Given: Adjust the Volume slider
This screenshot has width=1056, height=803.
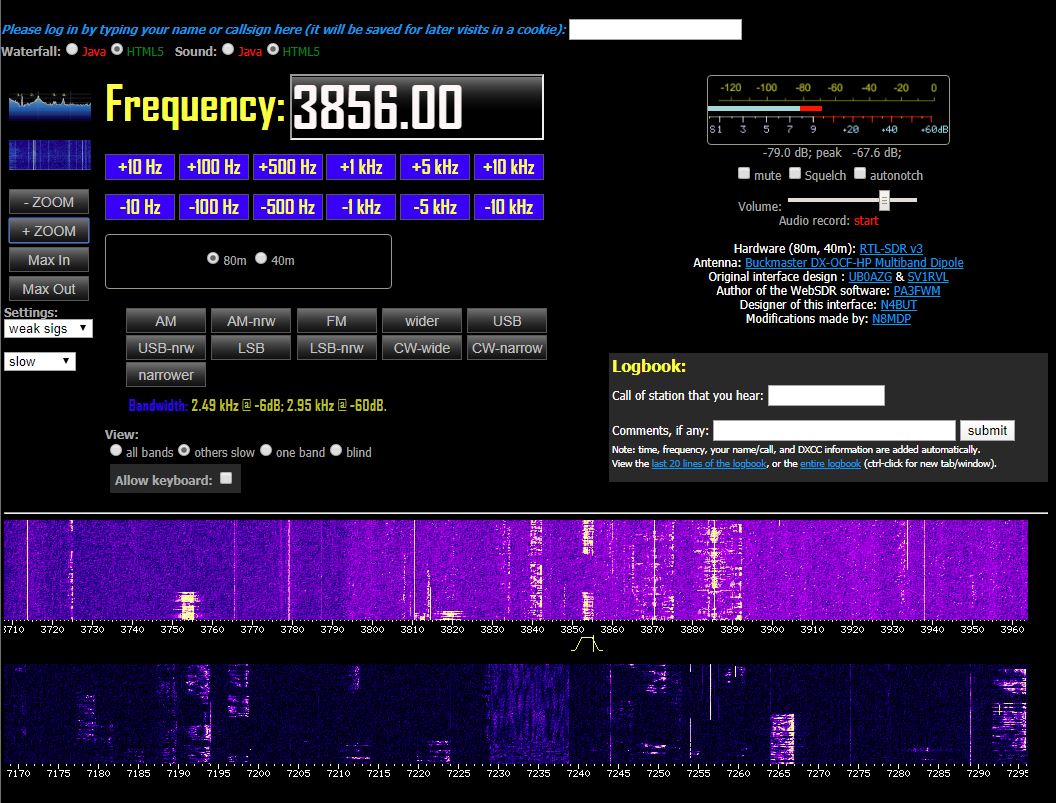Looking at the screenshot, I should pyautogui.click(x=883, y=202).
